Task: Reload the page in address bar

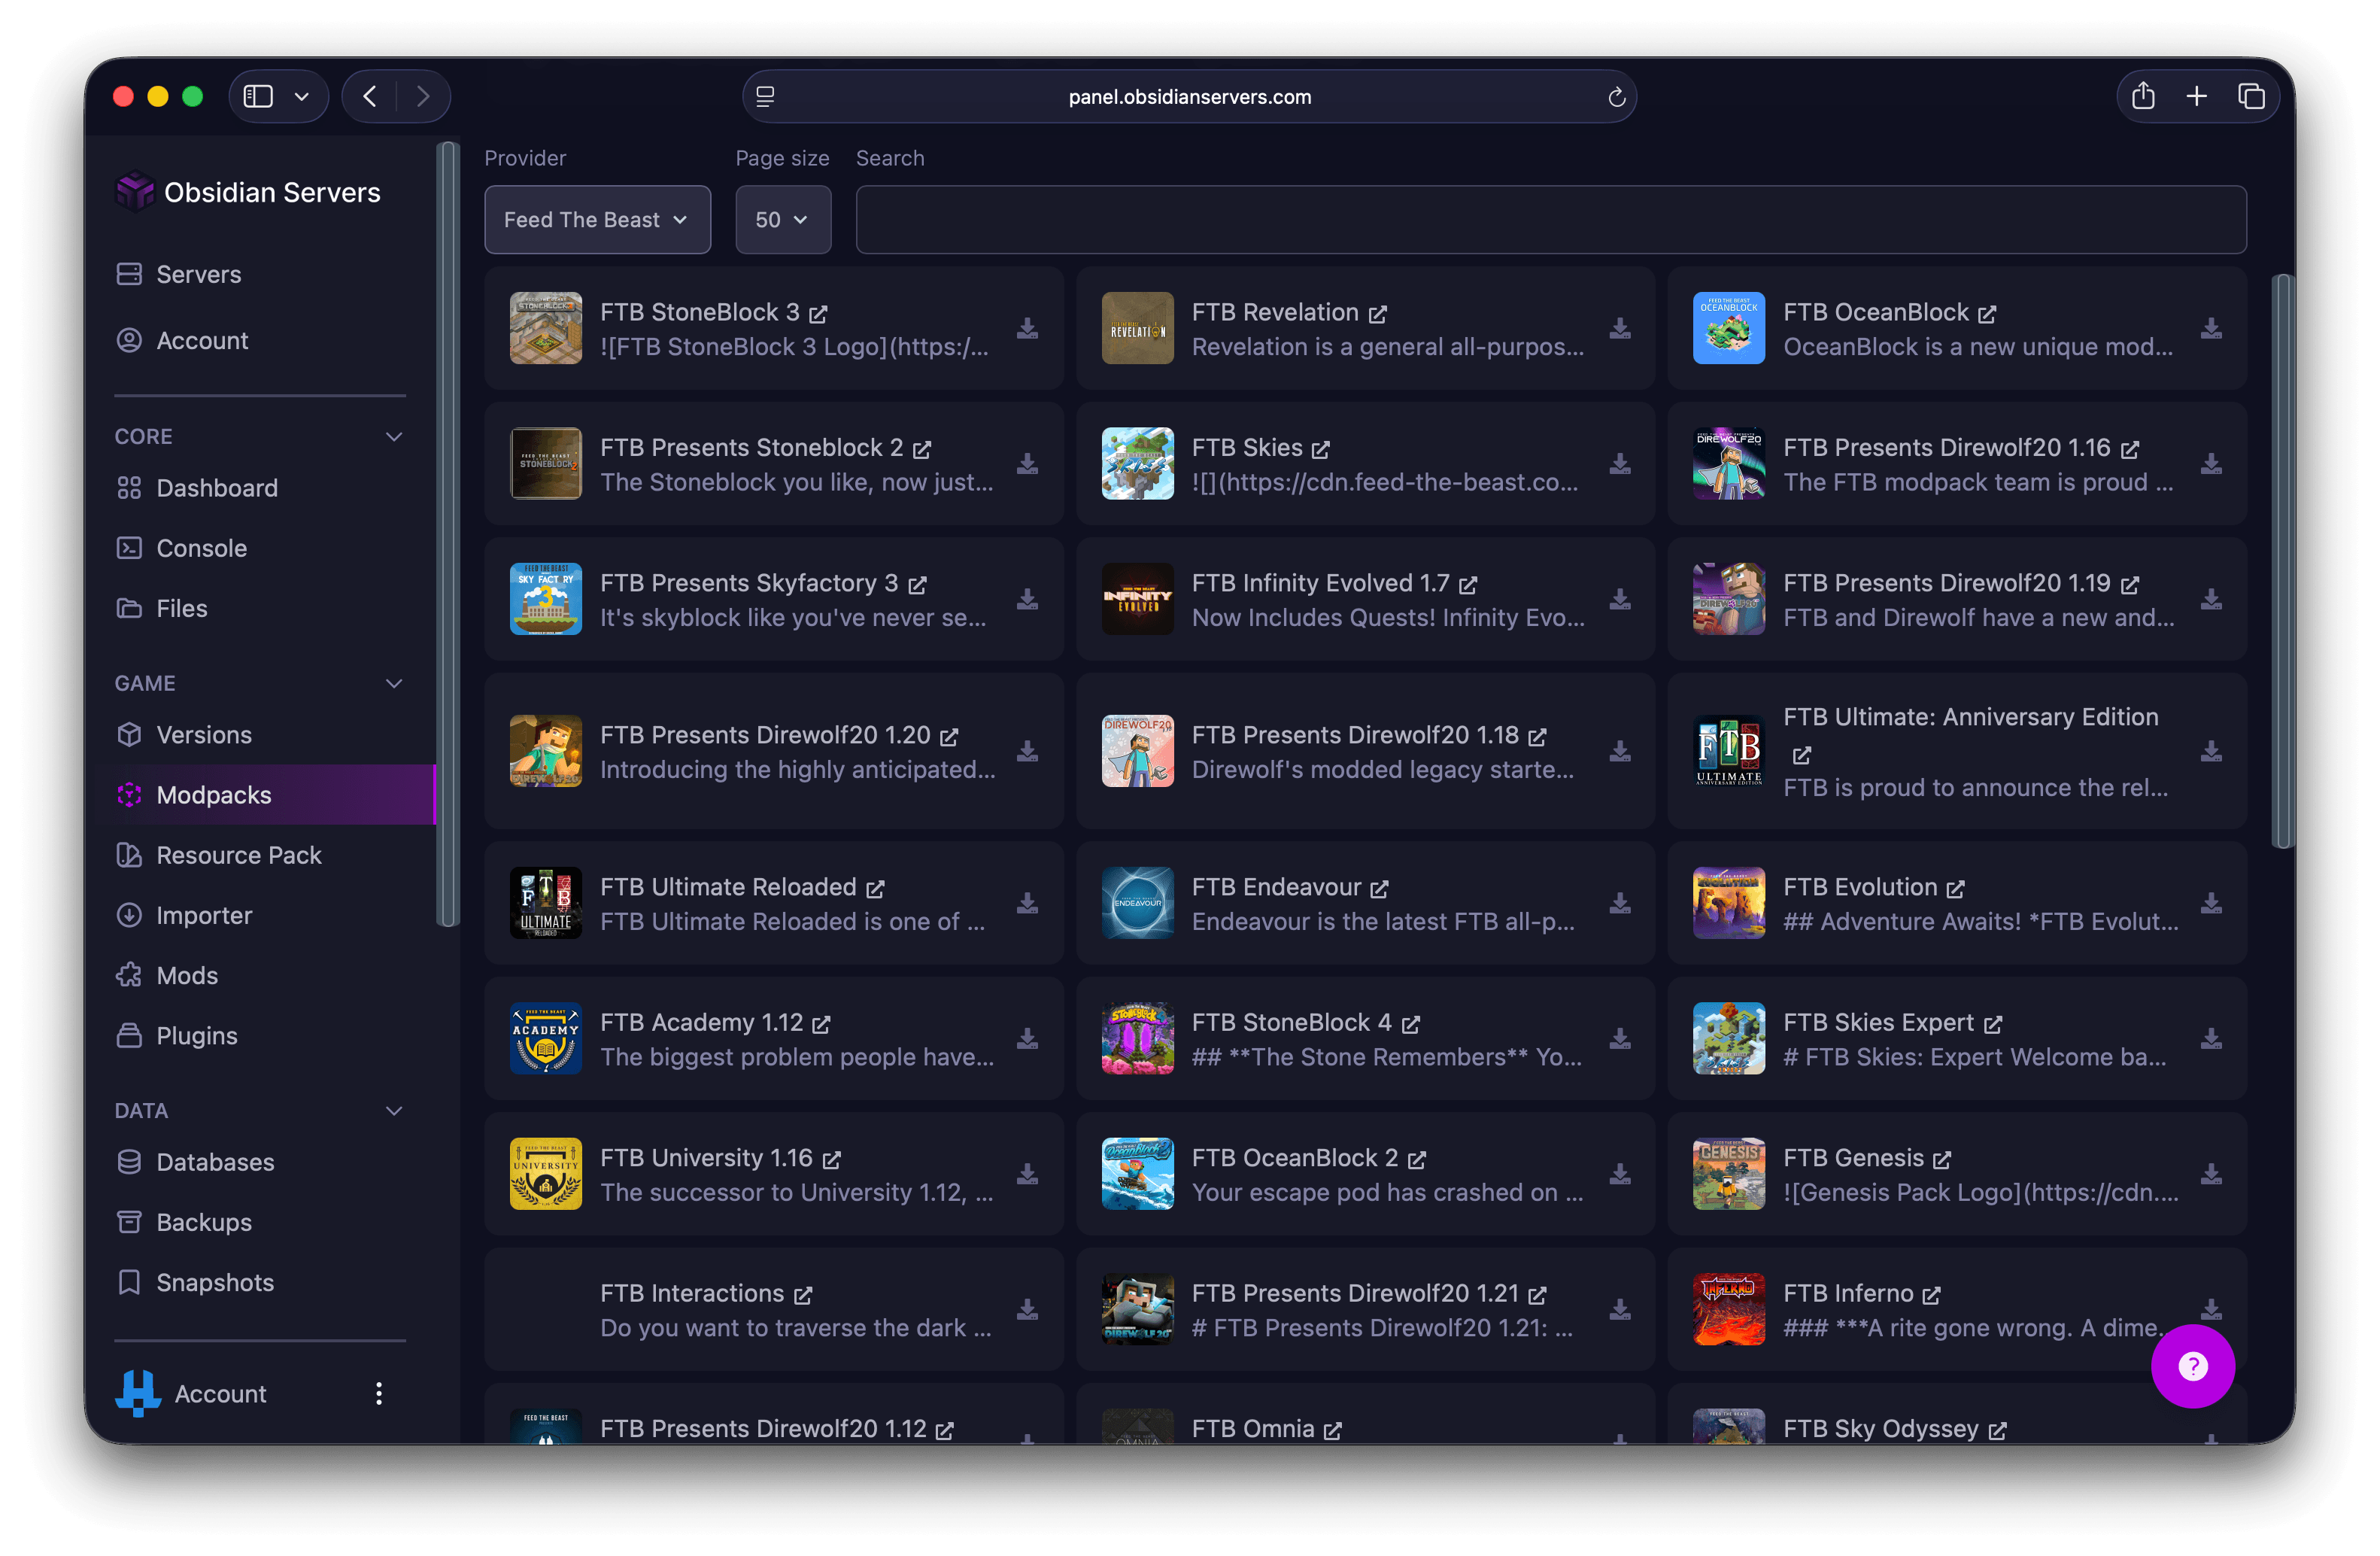Action: 1616,97
